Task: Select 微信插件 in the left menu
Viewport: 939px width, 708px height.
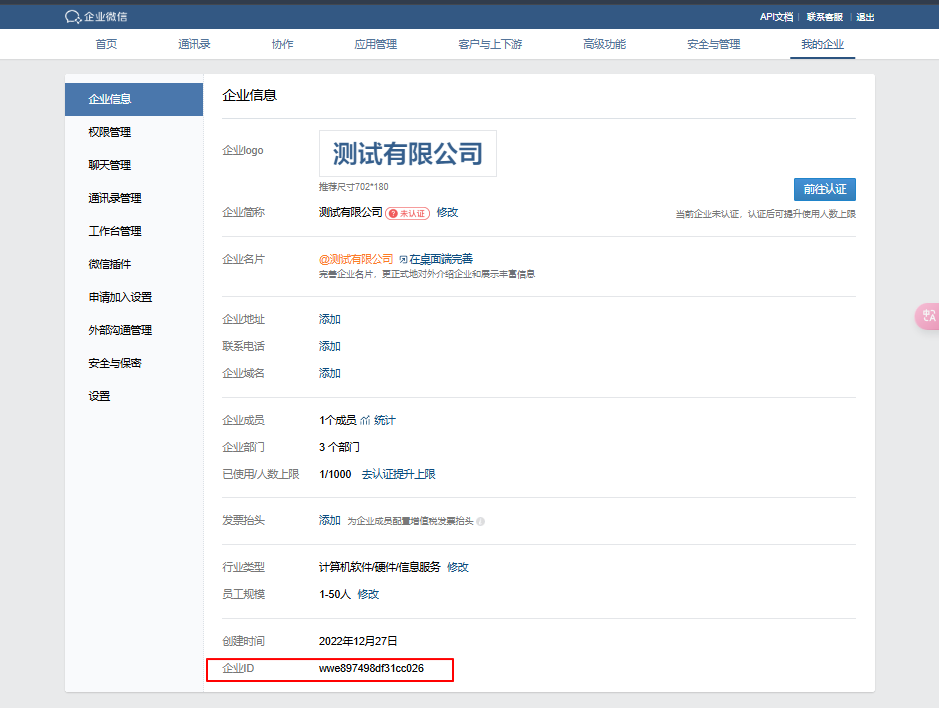Action: pyautogui.click(x=109, y=264)
